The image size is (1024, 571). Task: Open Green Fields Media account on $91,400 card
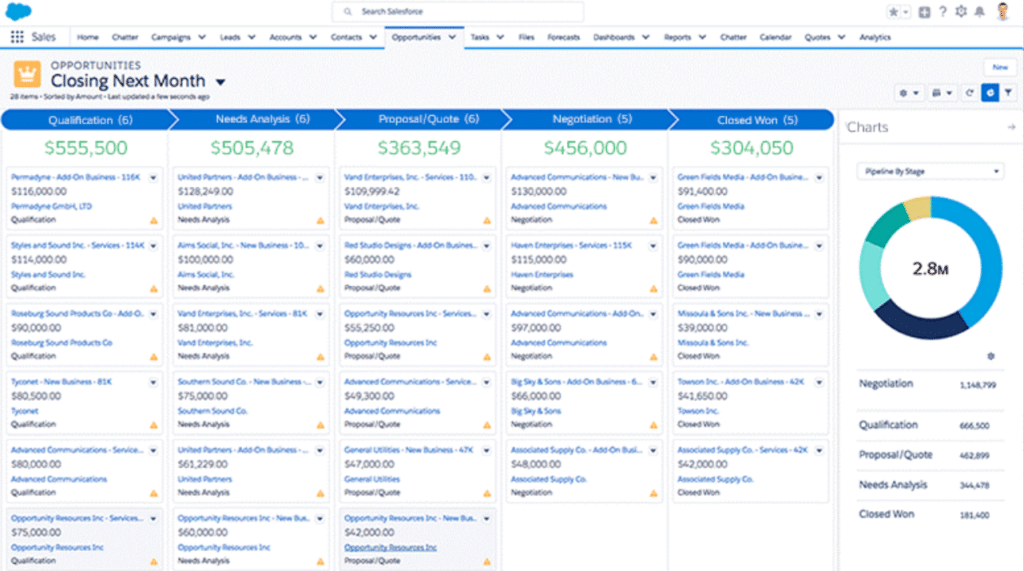click(x=711, y=206)
